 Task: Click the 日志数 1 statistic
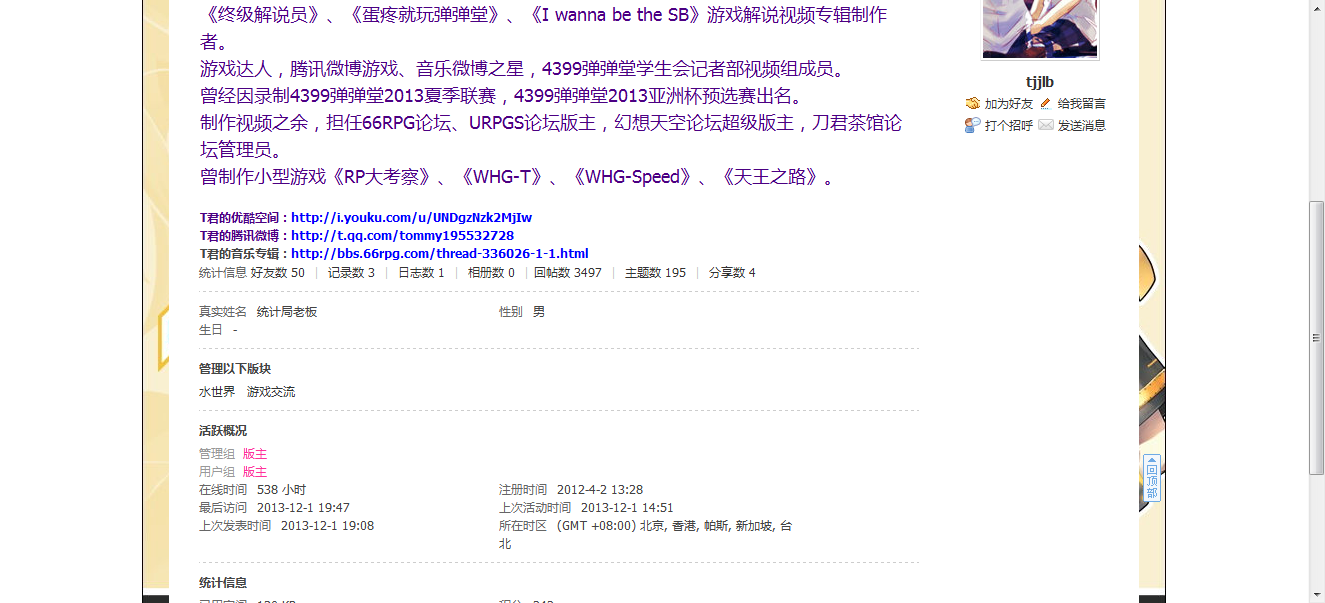pos(421,273)
